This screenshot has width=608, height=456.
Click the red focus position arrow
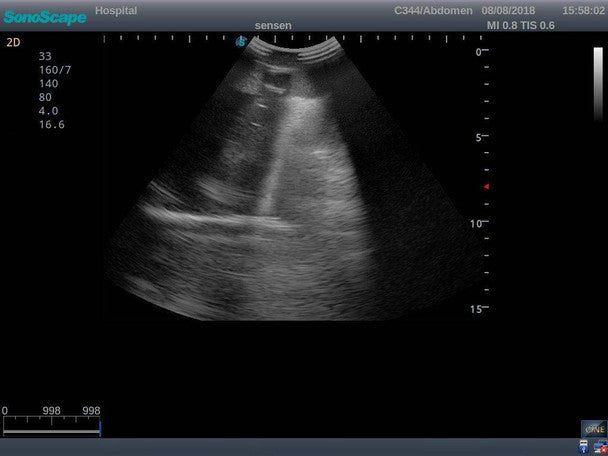(x=486, y=187)
